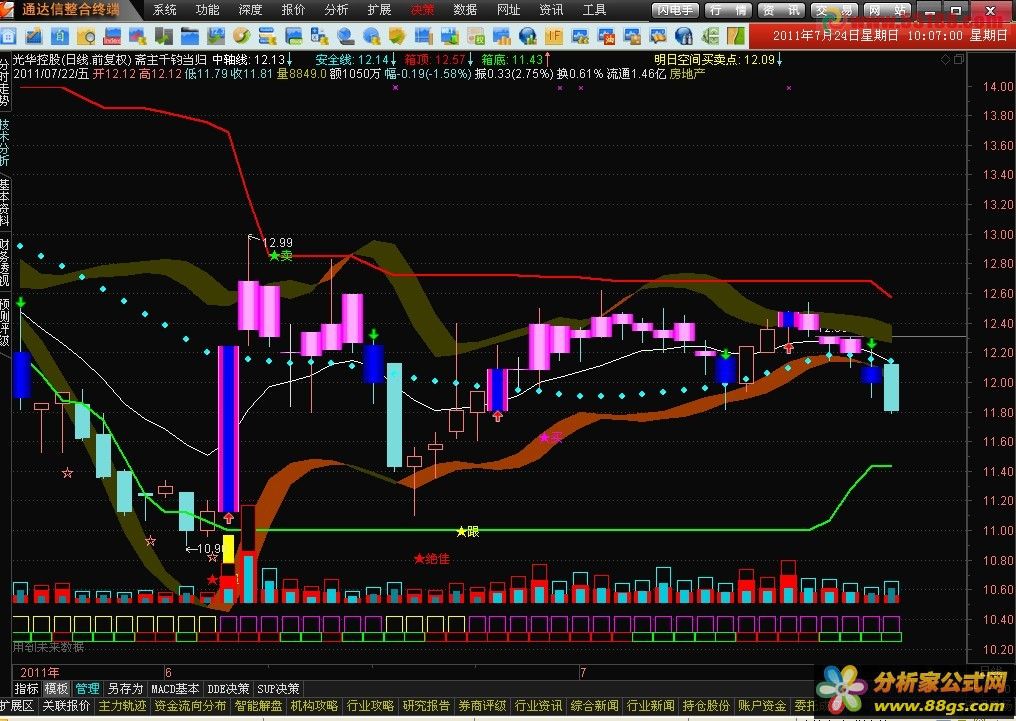Open the 资讯 menu in the menu bar
This screenshot has height=721, width=1016.
coord(551,10)
